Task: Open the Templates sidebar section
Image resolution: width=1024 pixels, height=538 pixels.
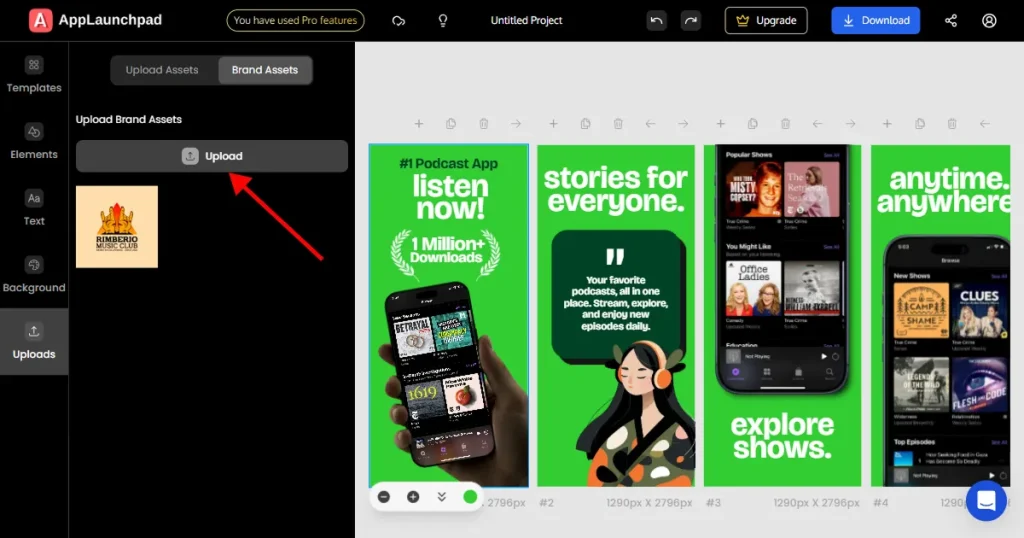Action: tap(34, 75)
